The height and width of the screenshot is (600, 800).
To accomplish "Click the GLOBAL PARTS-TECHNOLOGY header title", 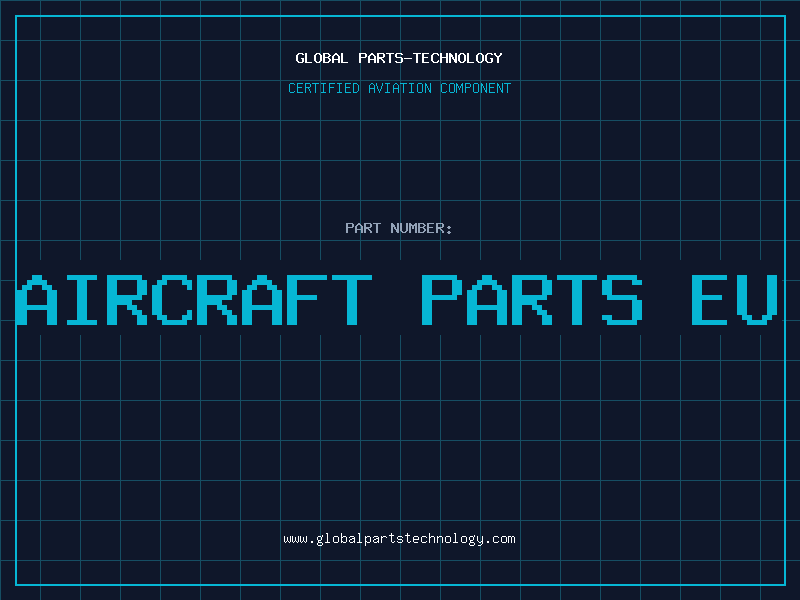I will 399,58.
